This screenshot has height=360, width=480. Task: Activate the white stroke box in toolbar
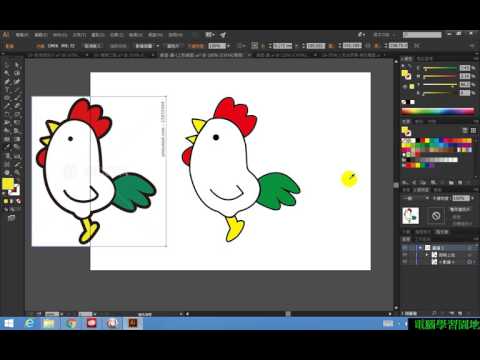15,190
